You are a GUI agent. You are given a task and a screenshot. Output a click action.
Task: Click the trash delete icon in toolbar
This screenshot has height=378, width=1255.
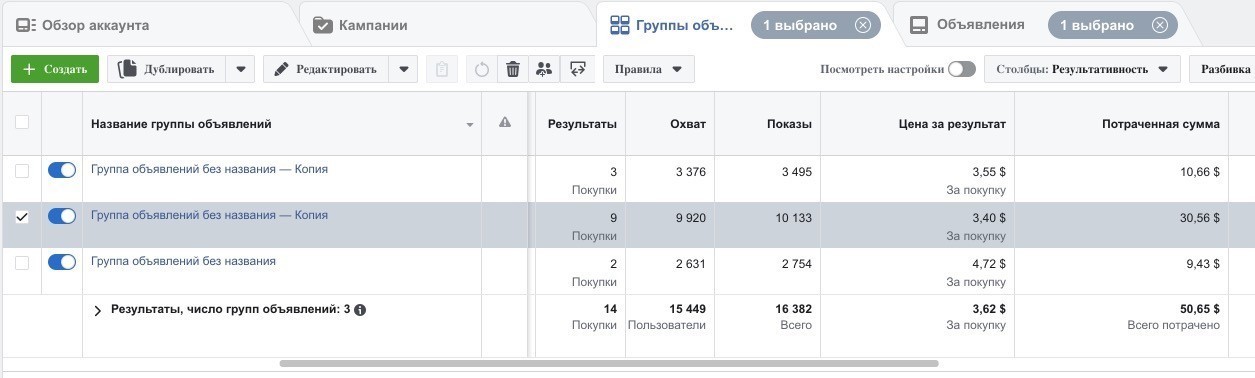pyautogui.click(x=513, y=69)
